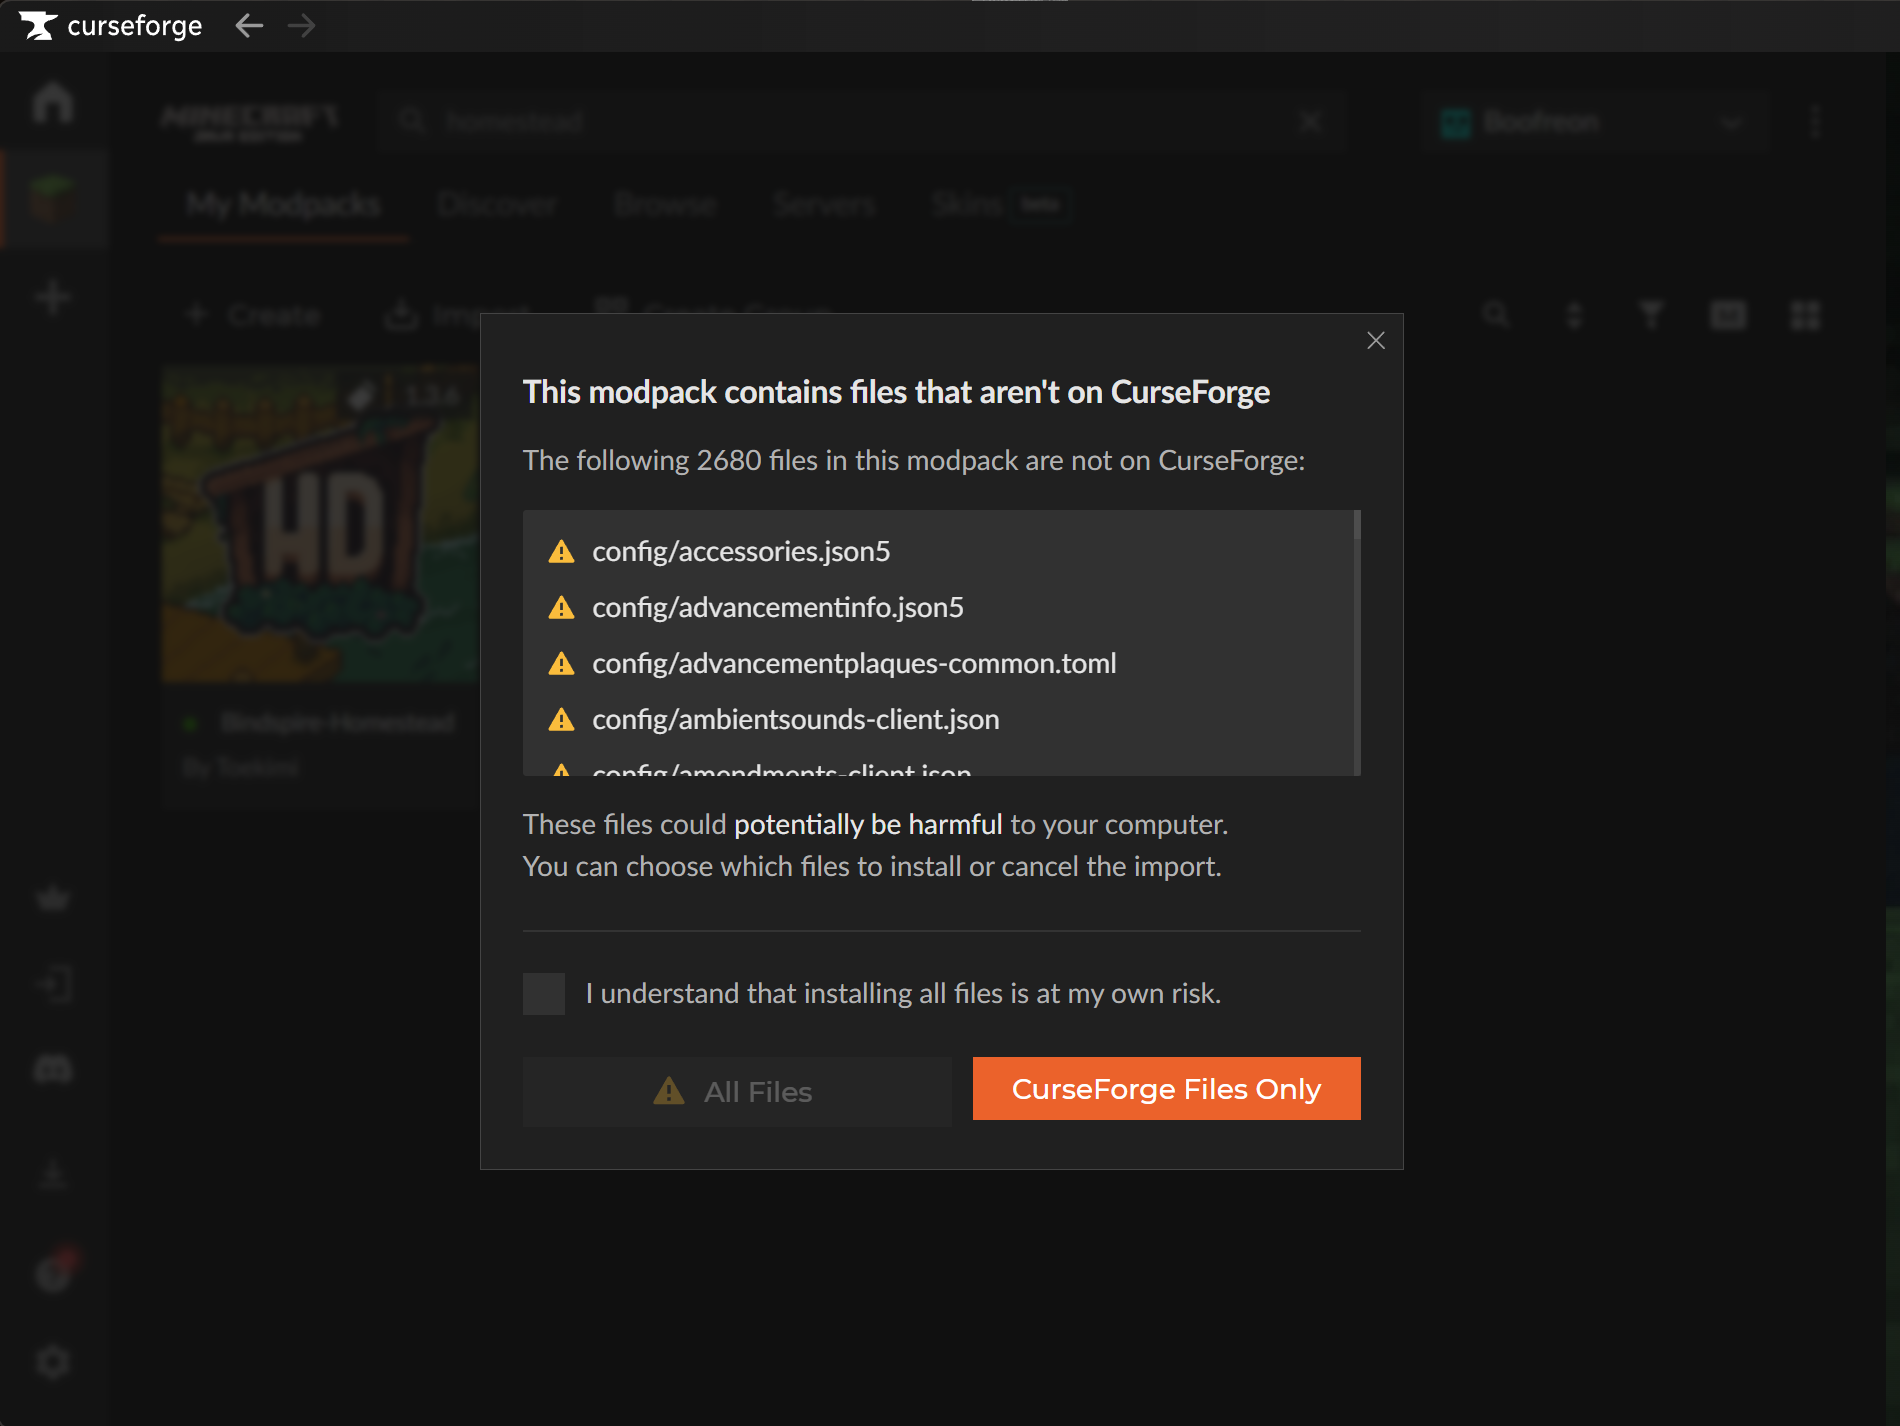Open the Home sidebar icon
The height and width of the screenshot is (1426, 1900).
[53, 102]
